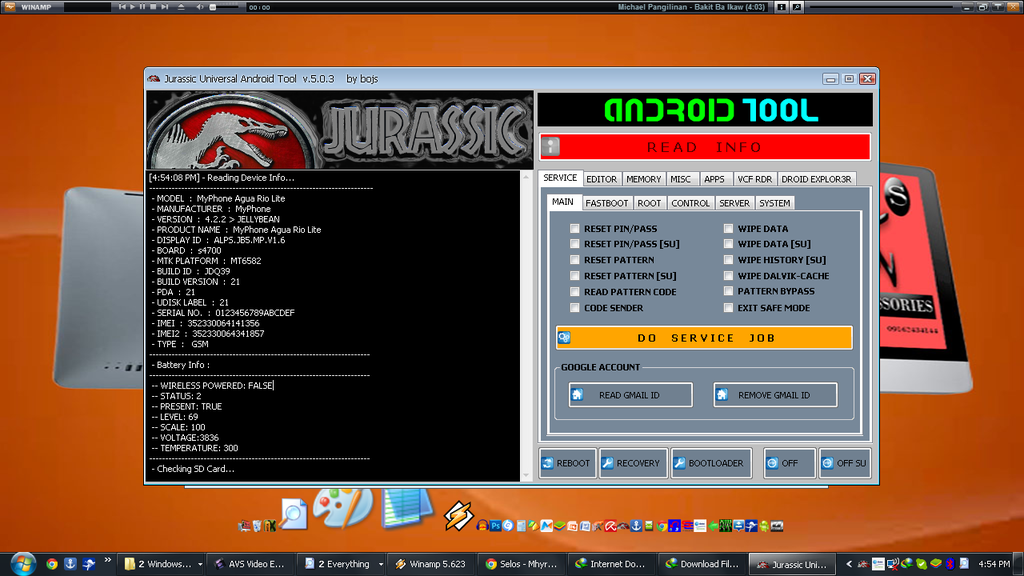Launch Chrome from quick launch
The width and height of the screenshot is (1024, 576).
(x=52, y=564)
